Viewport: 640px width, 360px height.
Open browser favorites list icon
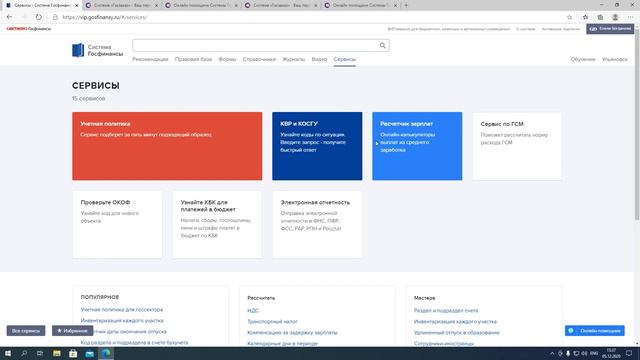pos(585,17)
